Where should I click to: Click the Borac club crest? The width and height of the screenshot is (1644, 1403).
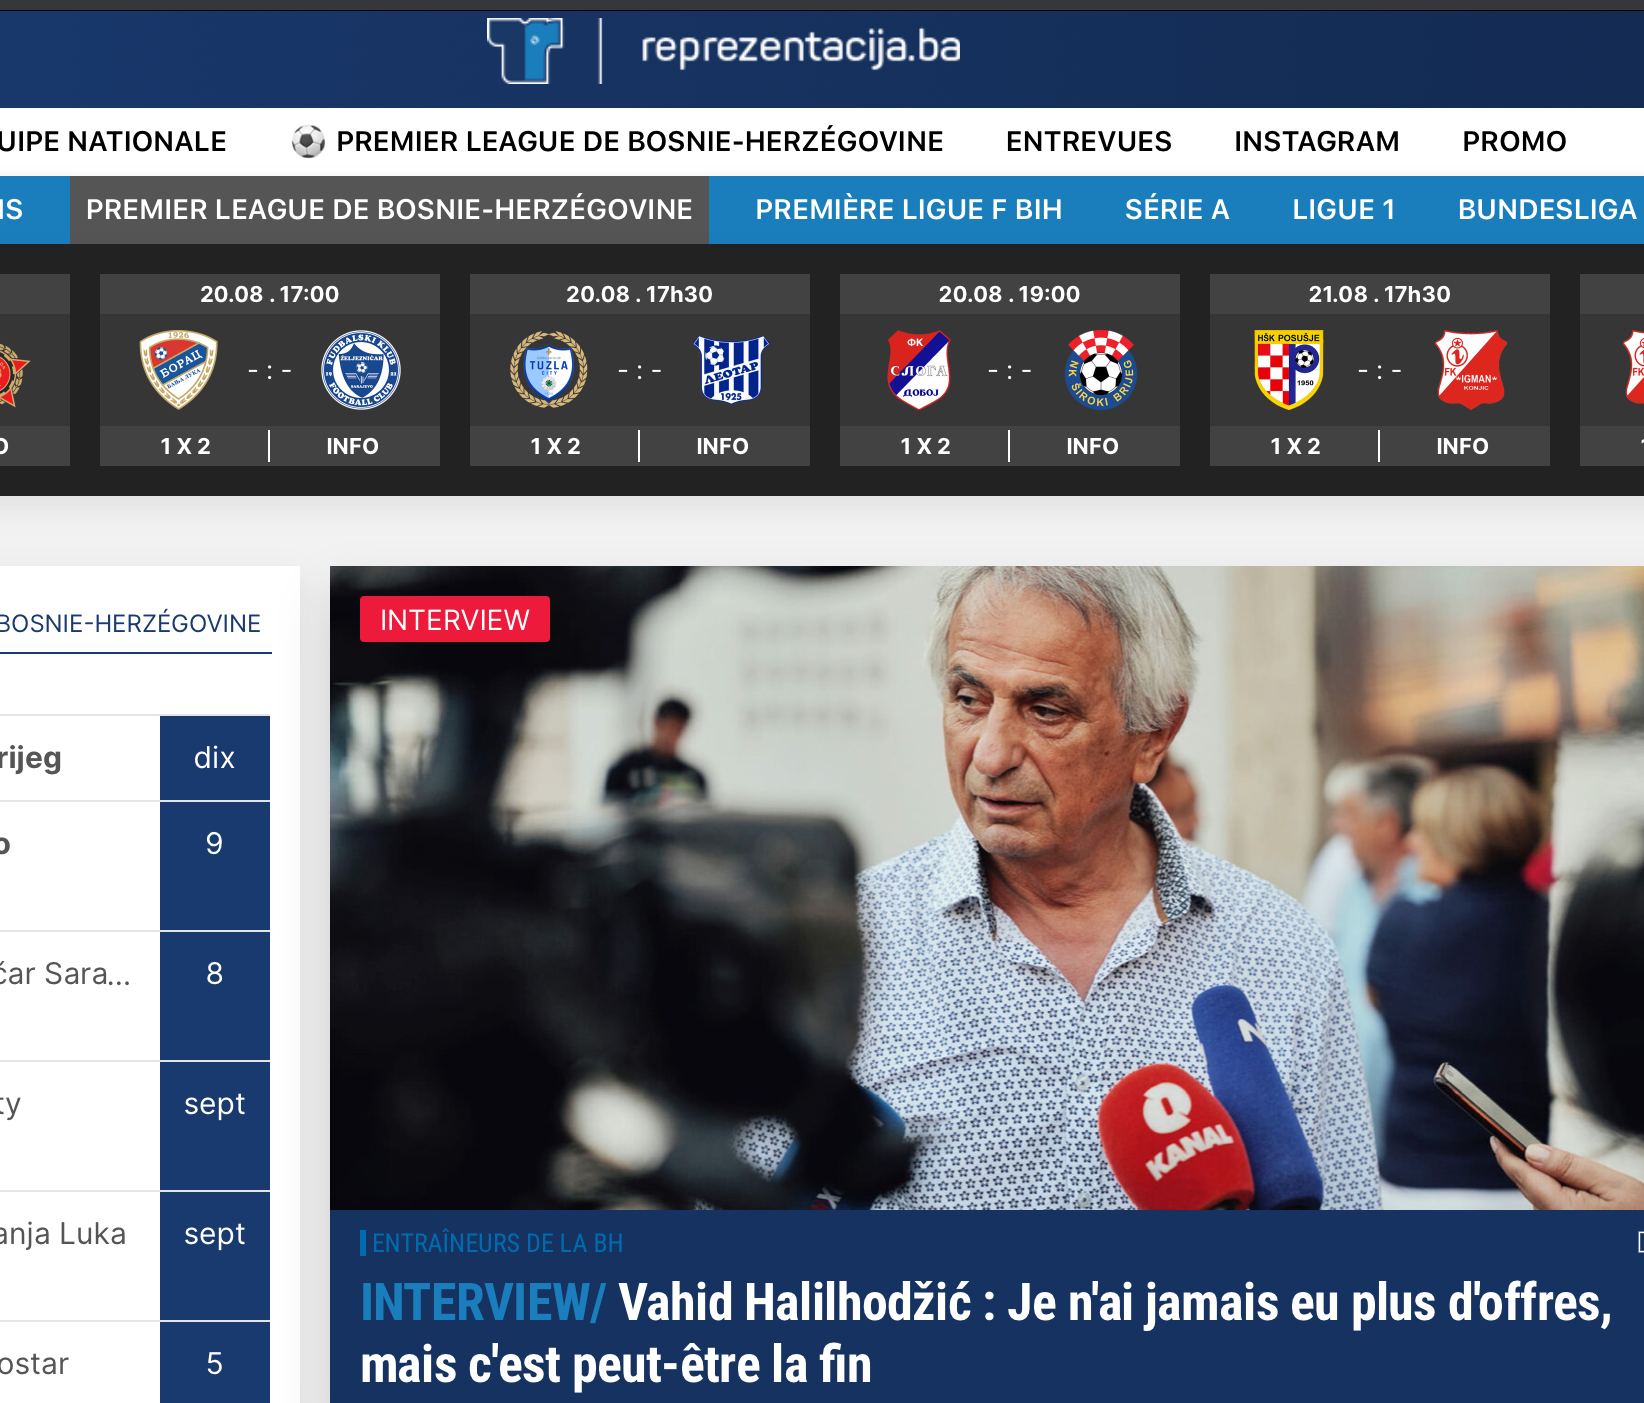tap(179, 370)
